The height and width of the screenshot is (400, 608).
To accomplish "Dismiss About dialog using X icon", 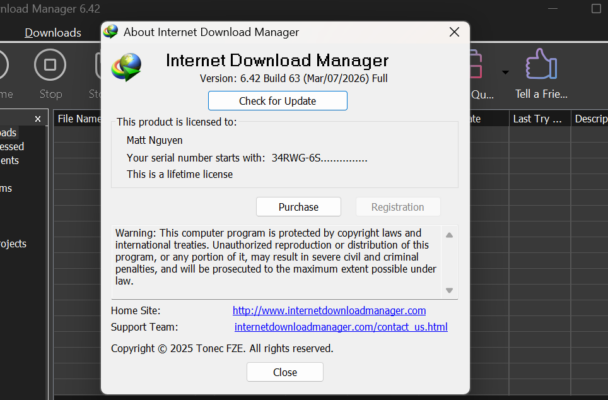I will [454, 32].
